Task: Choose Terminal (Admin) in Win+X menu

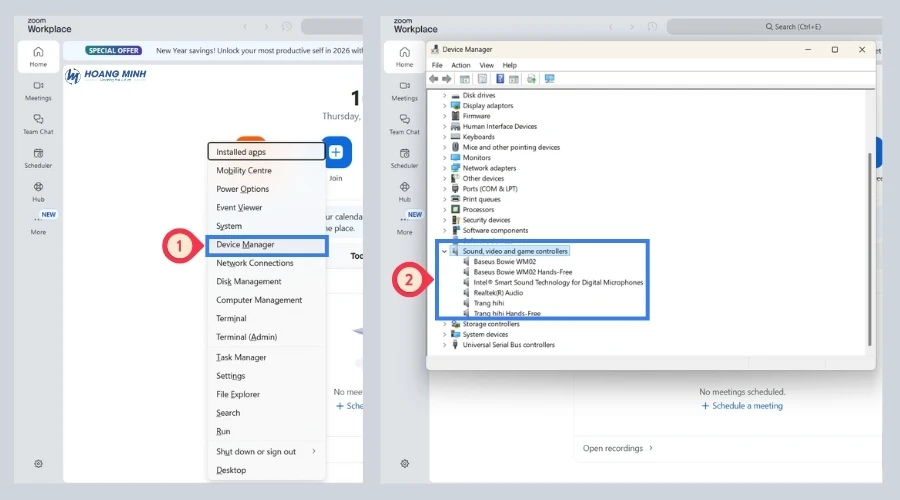Action: point(266,337)
